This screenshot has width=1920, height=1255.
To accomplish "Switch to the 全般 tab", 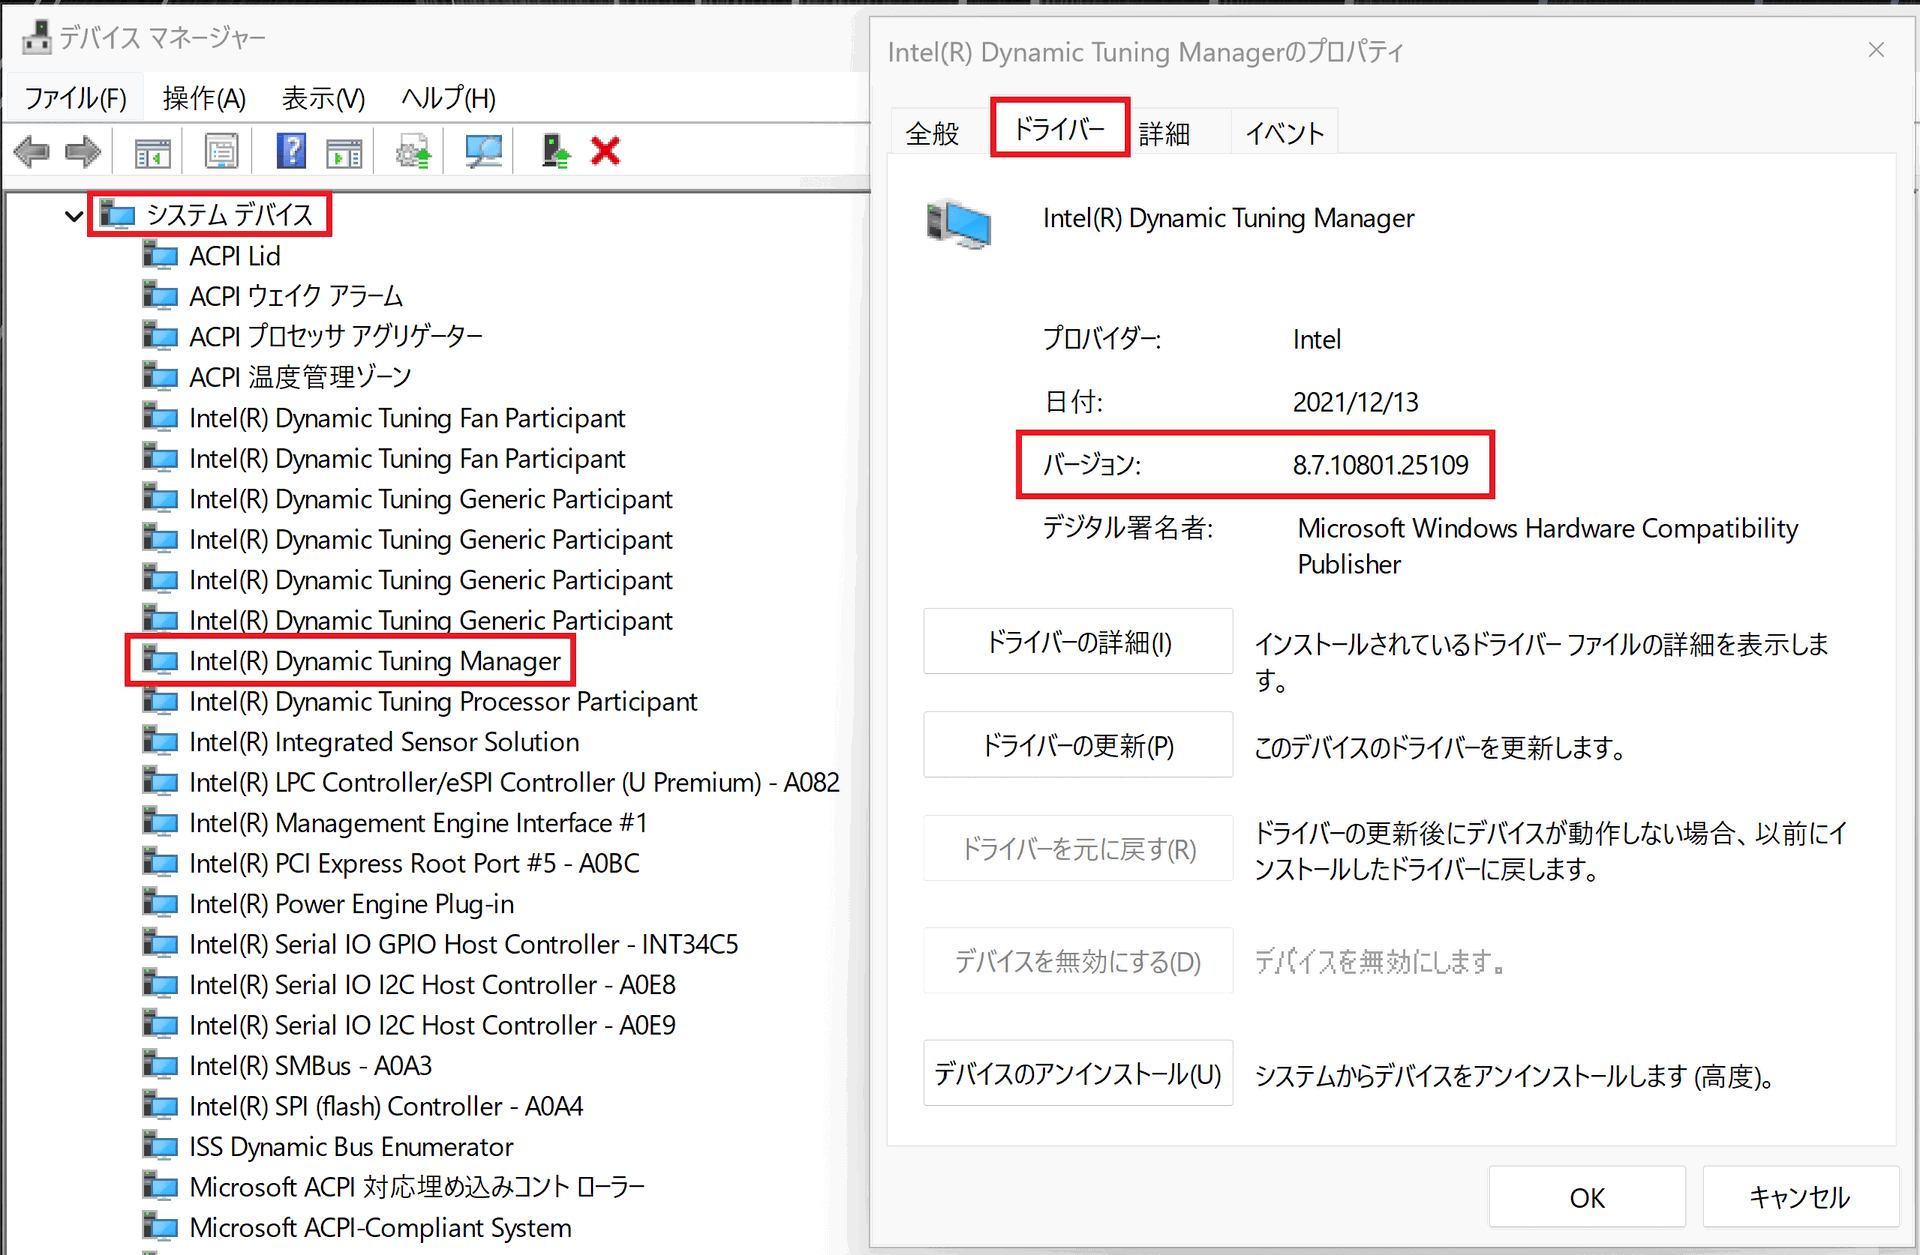I will click(x=933, y=133).
